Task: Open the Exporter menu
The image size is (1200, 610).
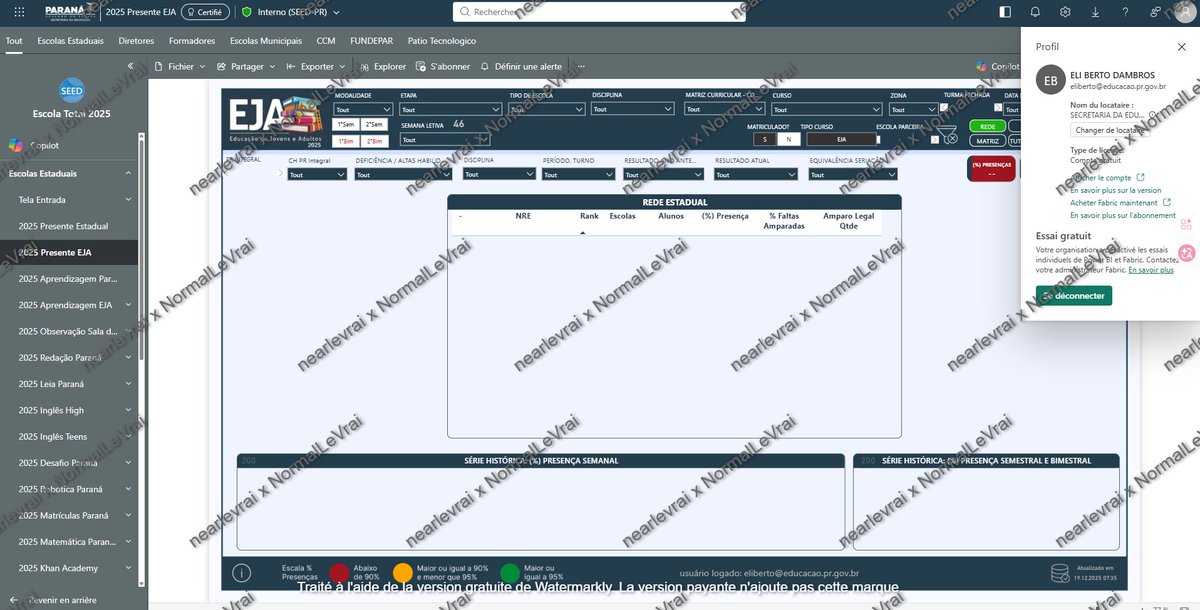Action: 316,67
